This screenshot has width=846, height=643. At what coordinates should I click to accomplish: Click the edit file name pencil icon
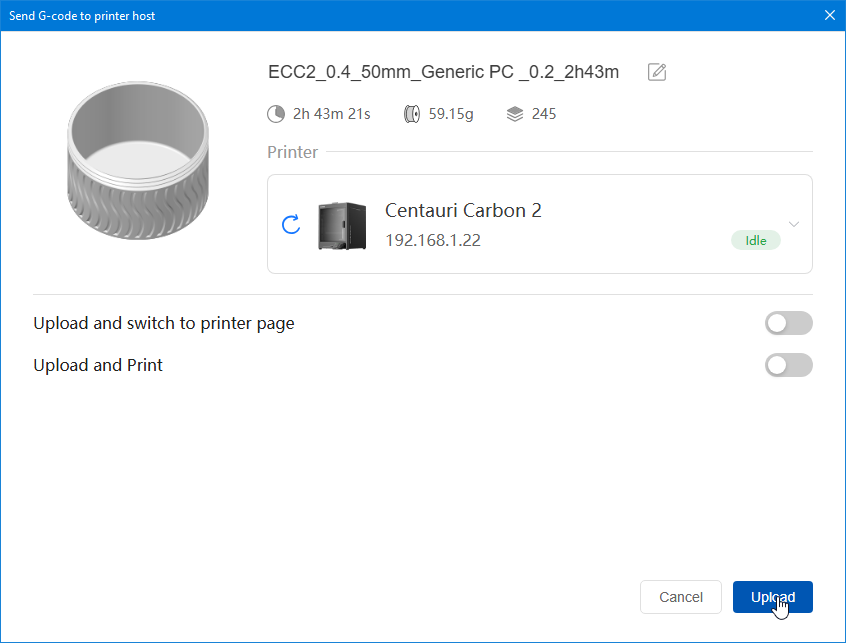tap(657, 72)
